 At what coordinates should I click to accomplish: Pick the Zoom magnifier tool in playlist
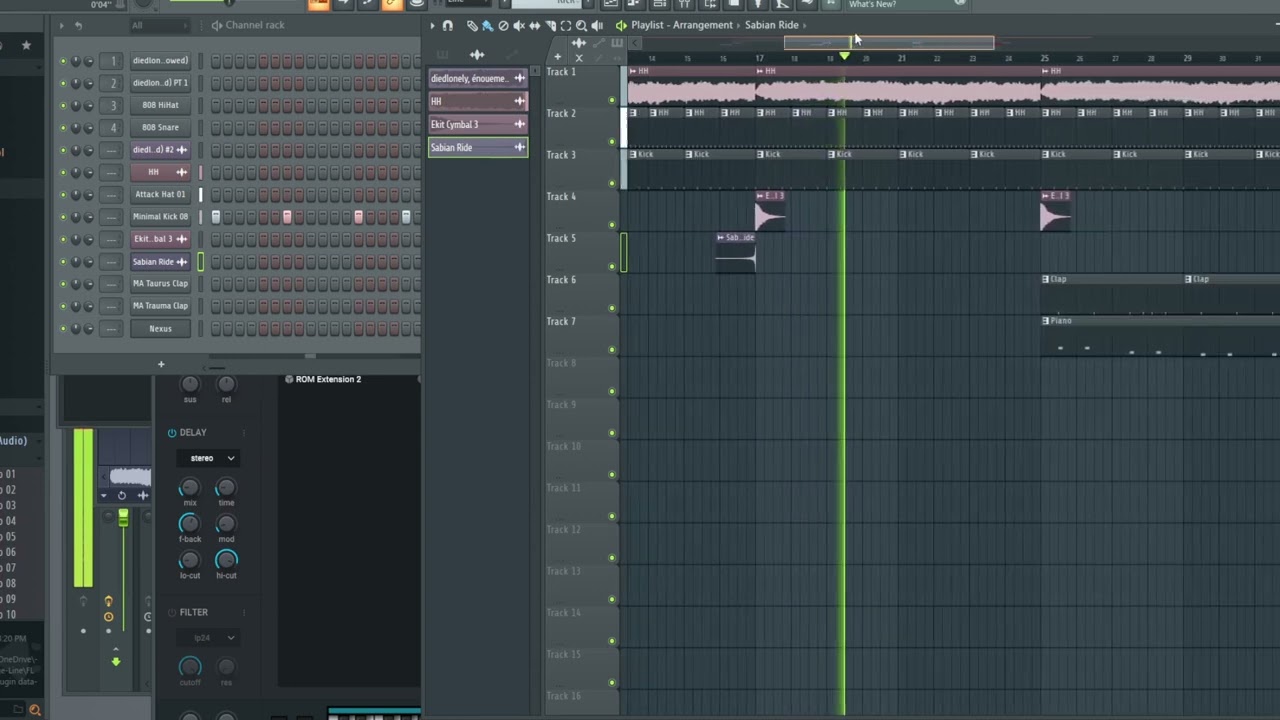coord(581,25)
